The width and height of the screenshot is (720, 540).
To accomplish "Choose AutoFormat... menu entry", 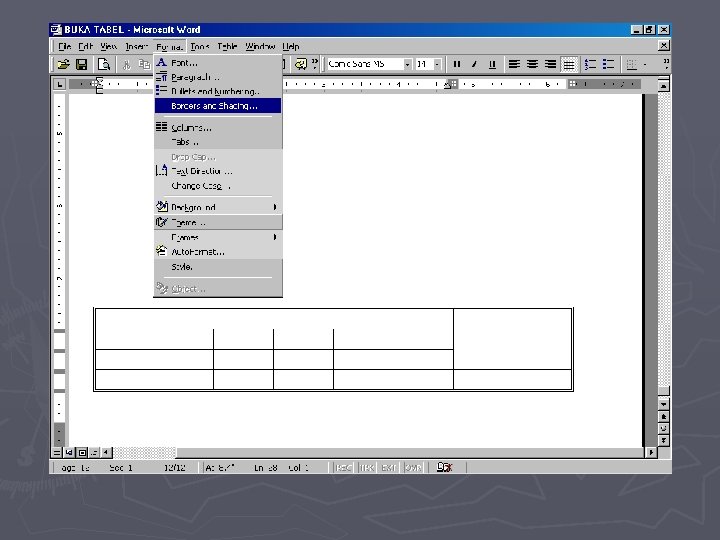I will click(218, 252).
